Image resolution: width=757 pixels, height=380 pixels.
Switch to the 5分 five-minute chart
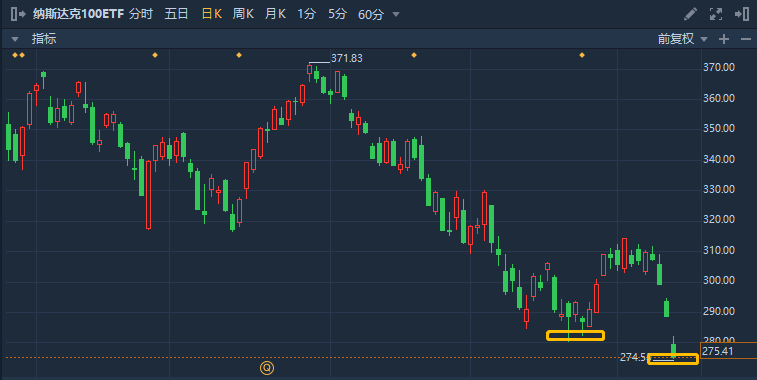click(337, 14)
